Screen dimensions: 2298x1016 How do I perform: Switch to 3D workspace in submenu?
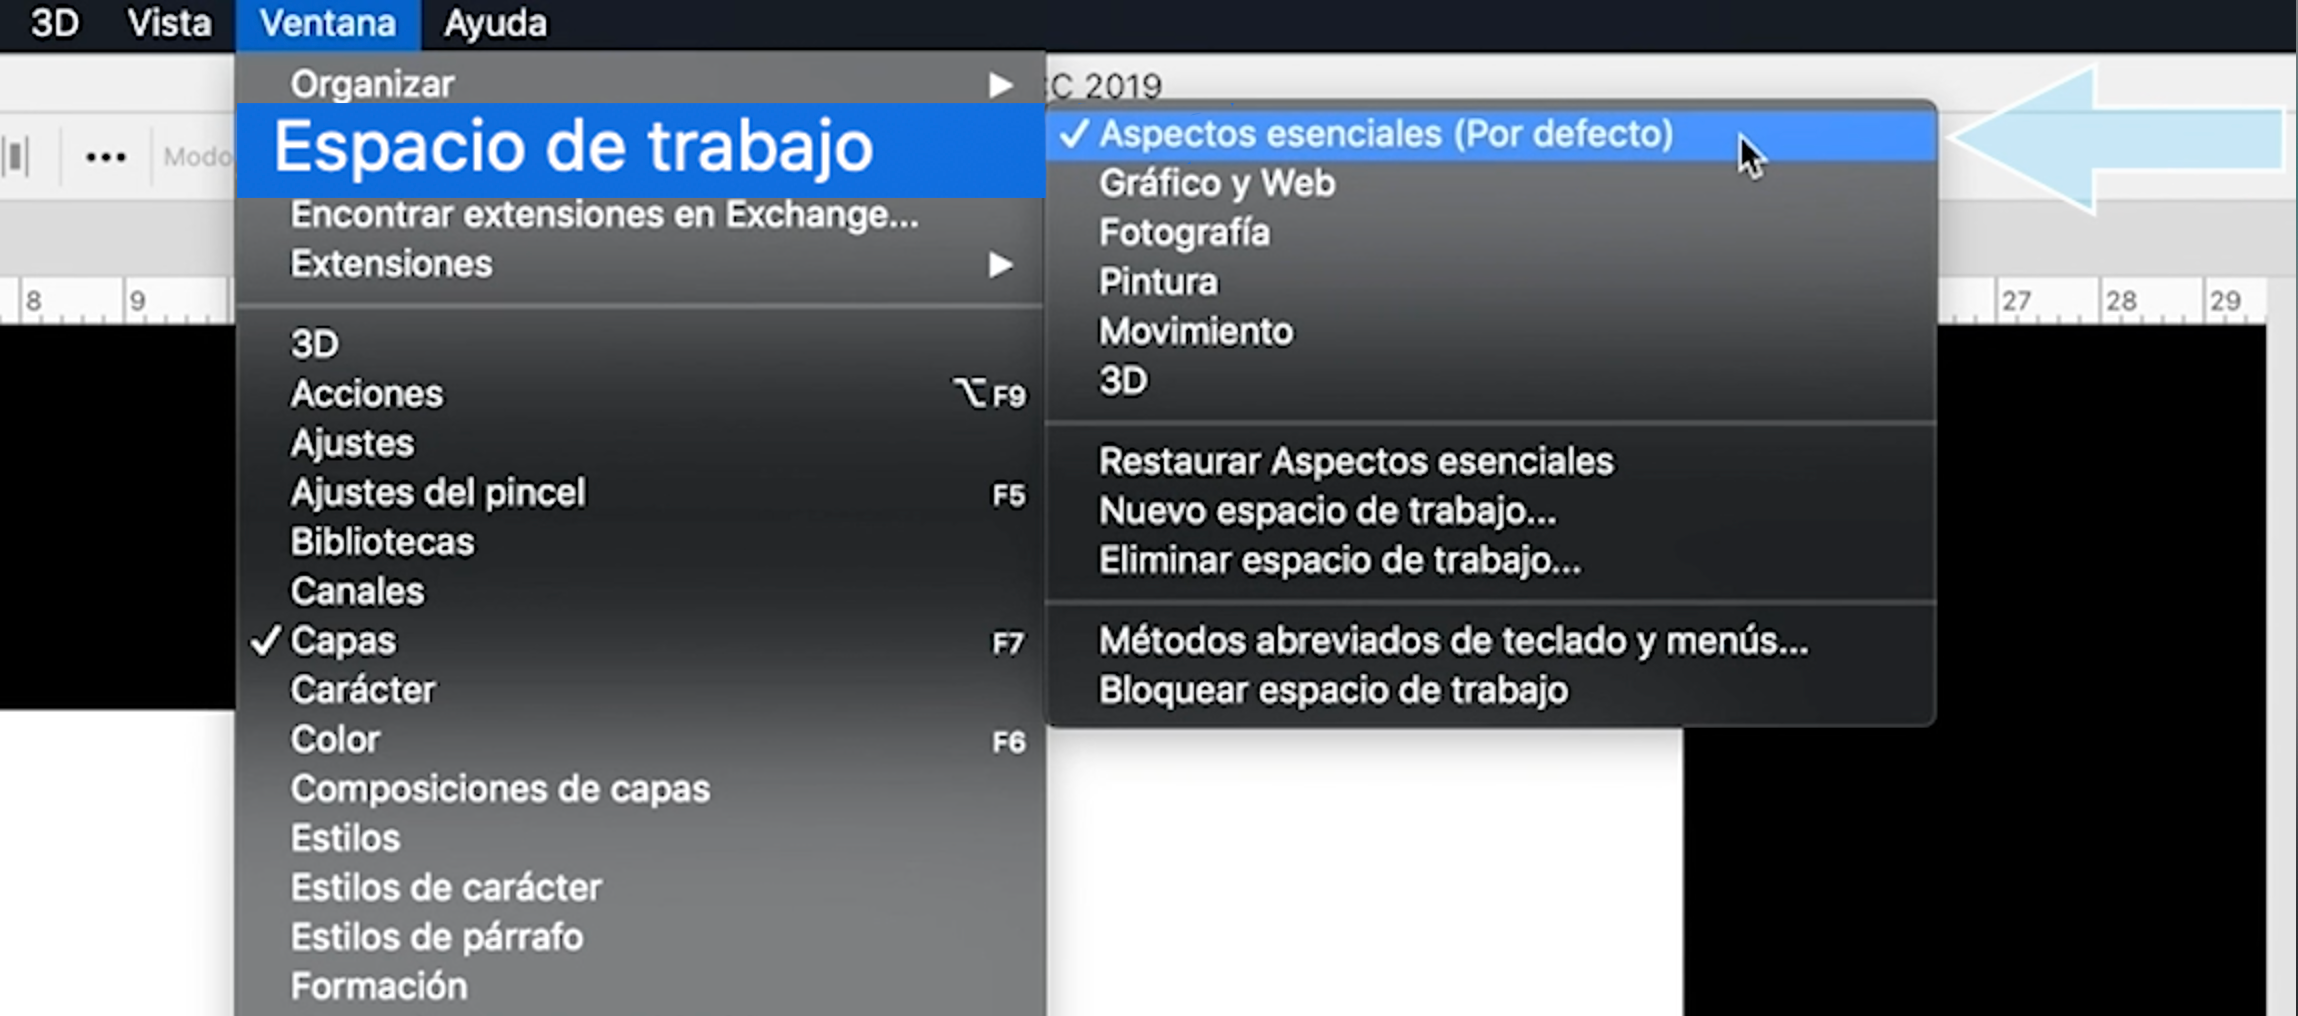point(1491,381)
